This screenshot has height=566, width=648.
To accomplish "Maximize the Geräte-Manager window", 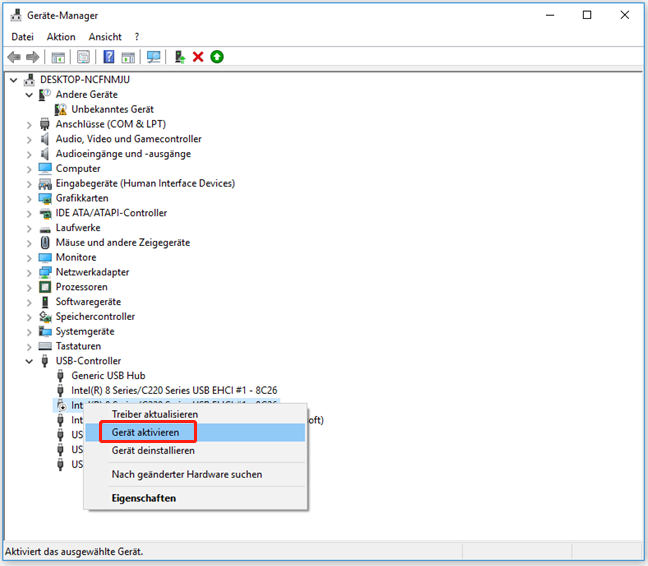I will [587, 15].
